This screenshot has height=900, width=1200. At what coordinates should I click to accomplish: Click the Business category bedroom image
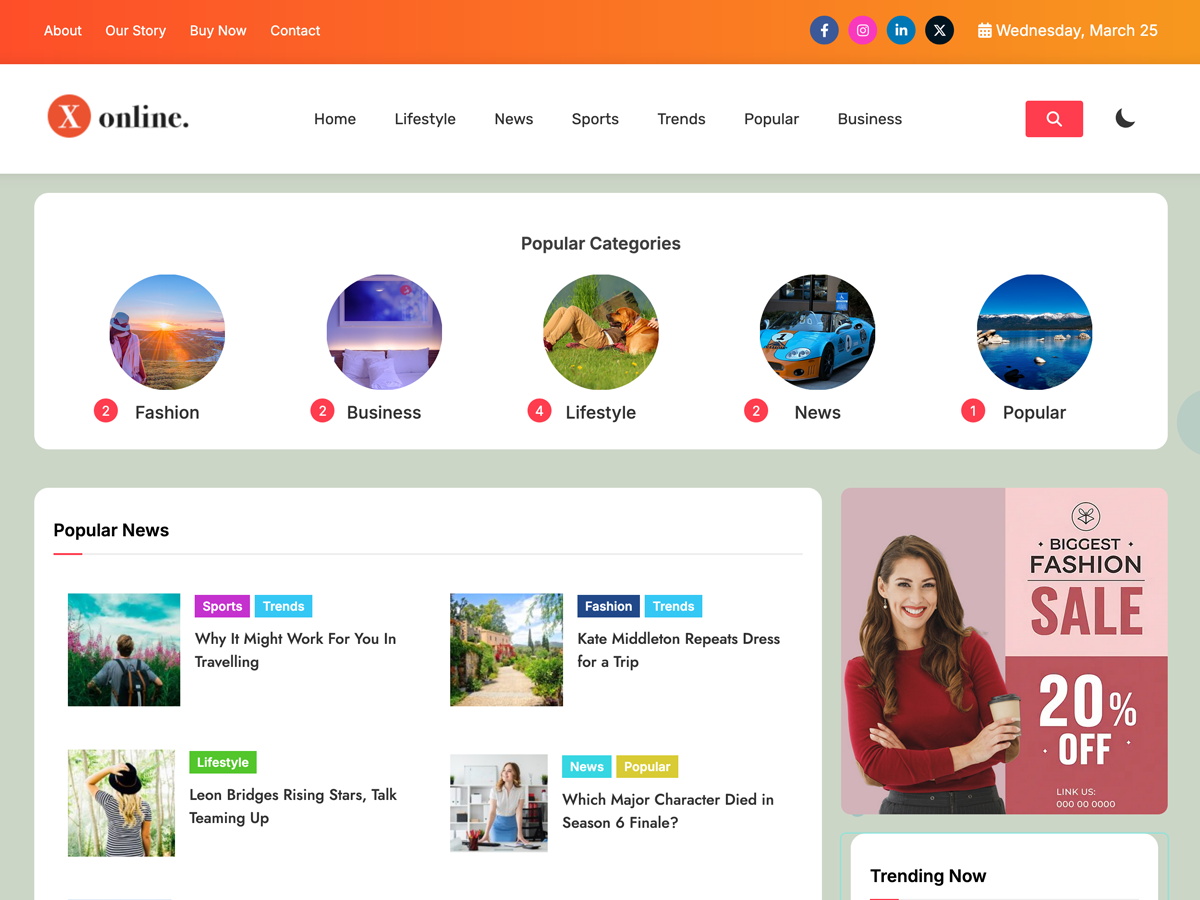coord(384,332)
